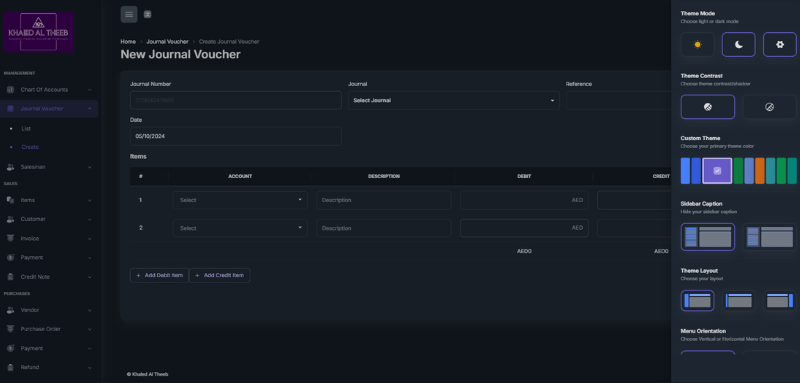Click the Description field in row 2
800x383 pixels.
click(x=384, y=228)
